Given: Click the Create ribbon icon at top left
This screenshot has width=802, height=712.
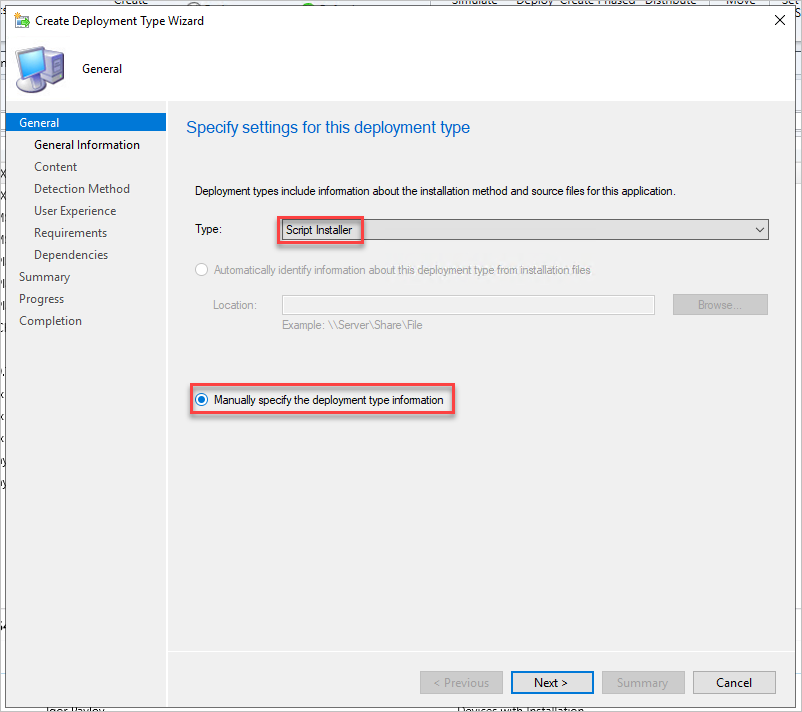Looking at the screenshot, I should (130, 3).
